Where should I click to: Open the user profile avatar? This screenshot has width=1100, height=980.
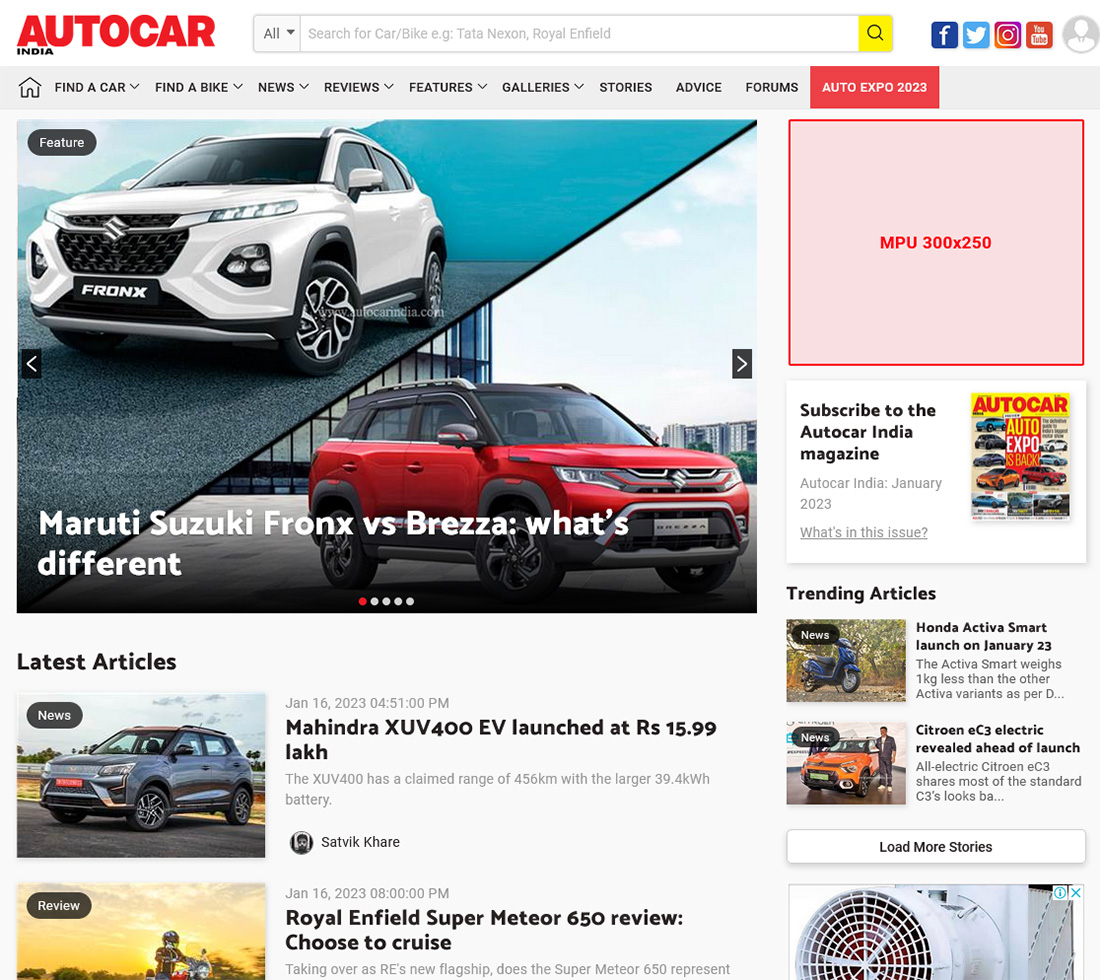pyautogui.click(x=1081, y=34)
